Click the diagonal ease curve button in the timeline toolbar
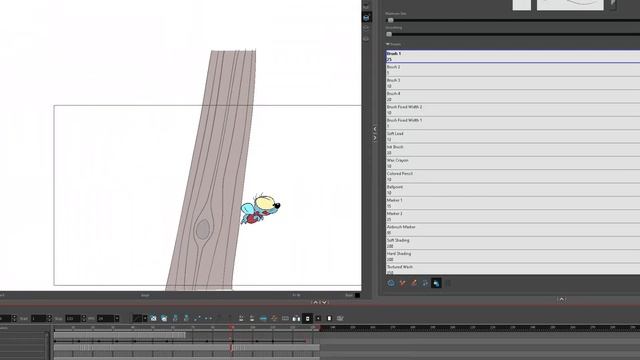The image size is (640, 360). tap(137, 318)
